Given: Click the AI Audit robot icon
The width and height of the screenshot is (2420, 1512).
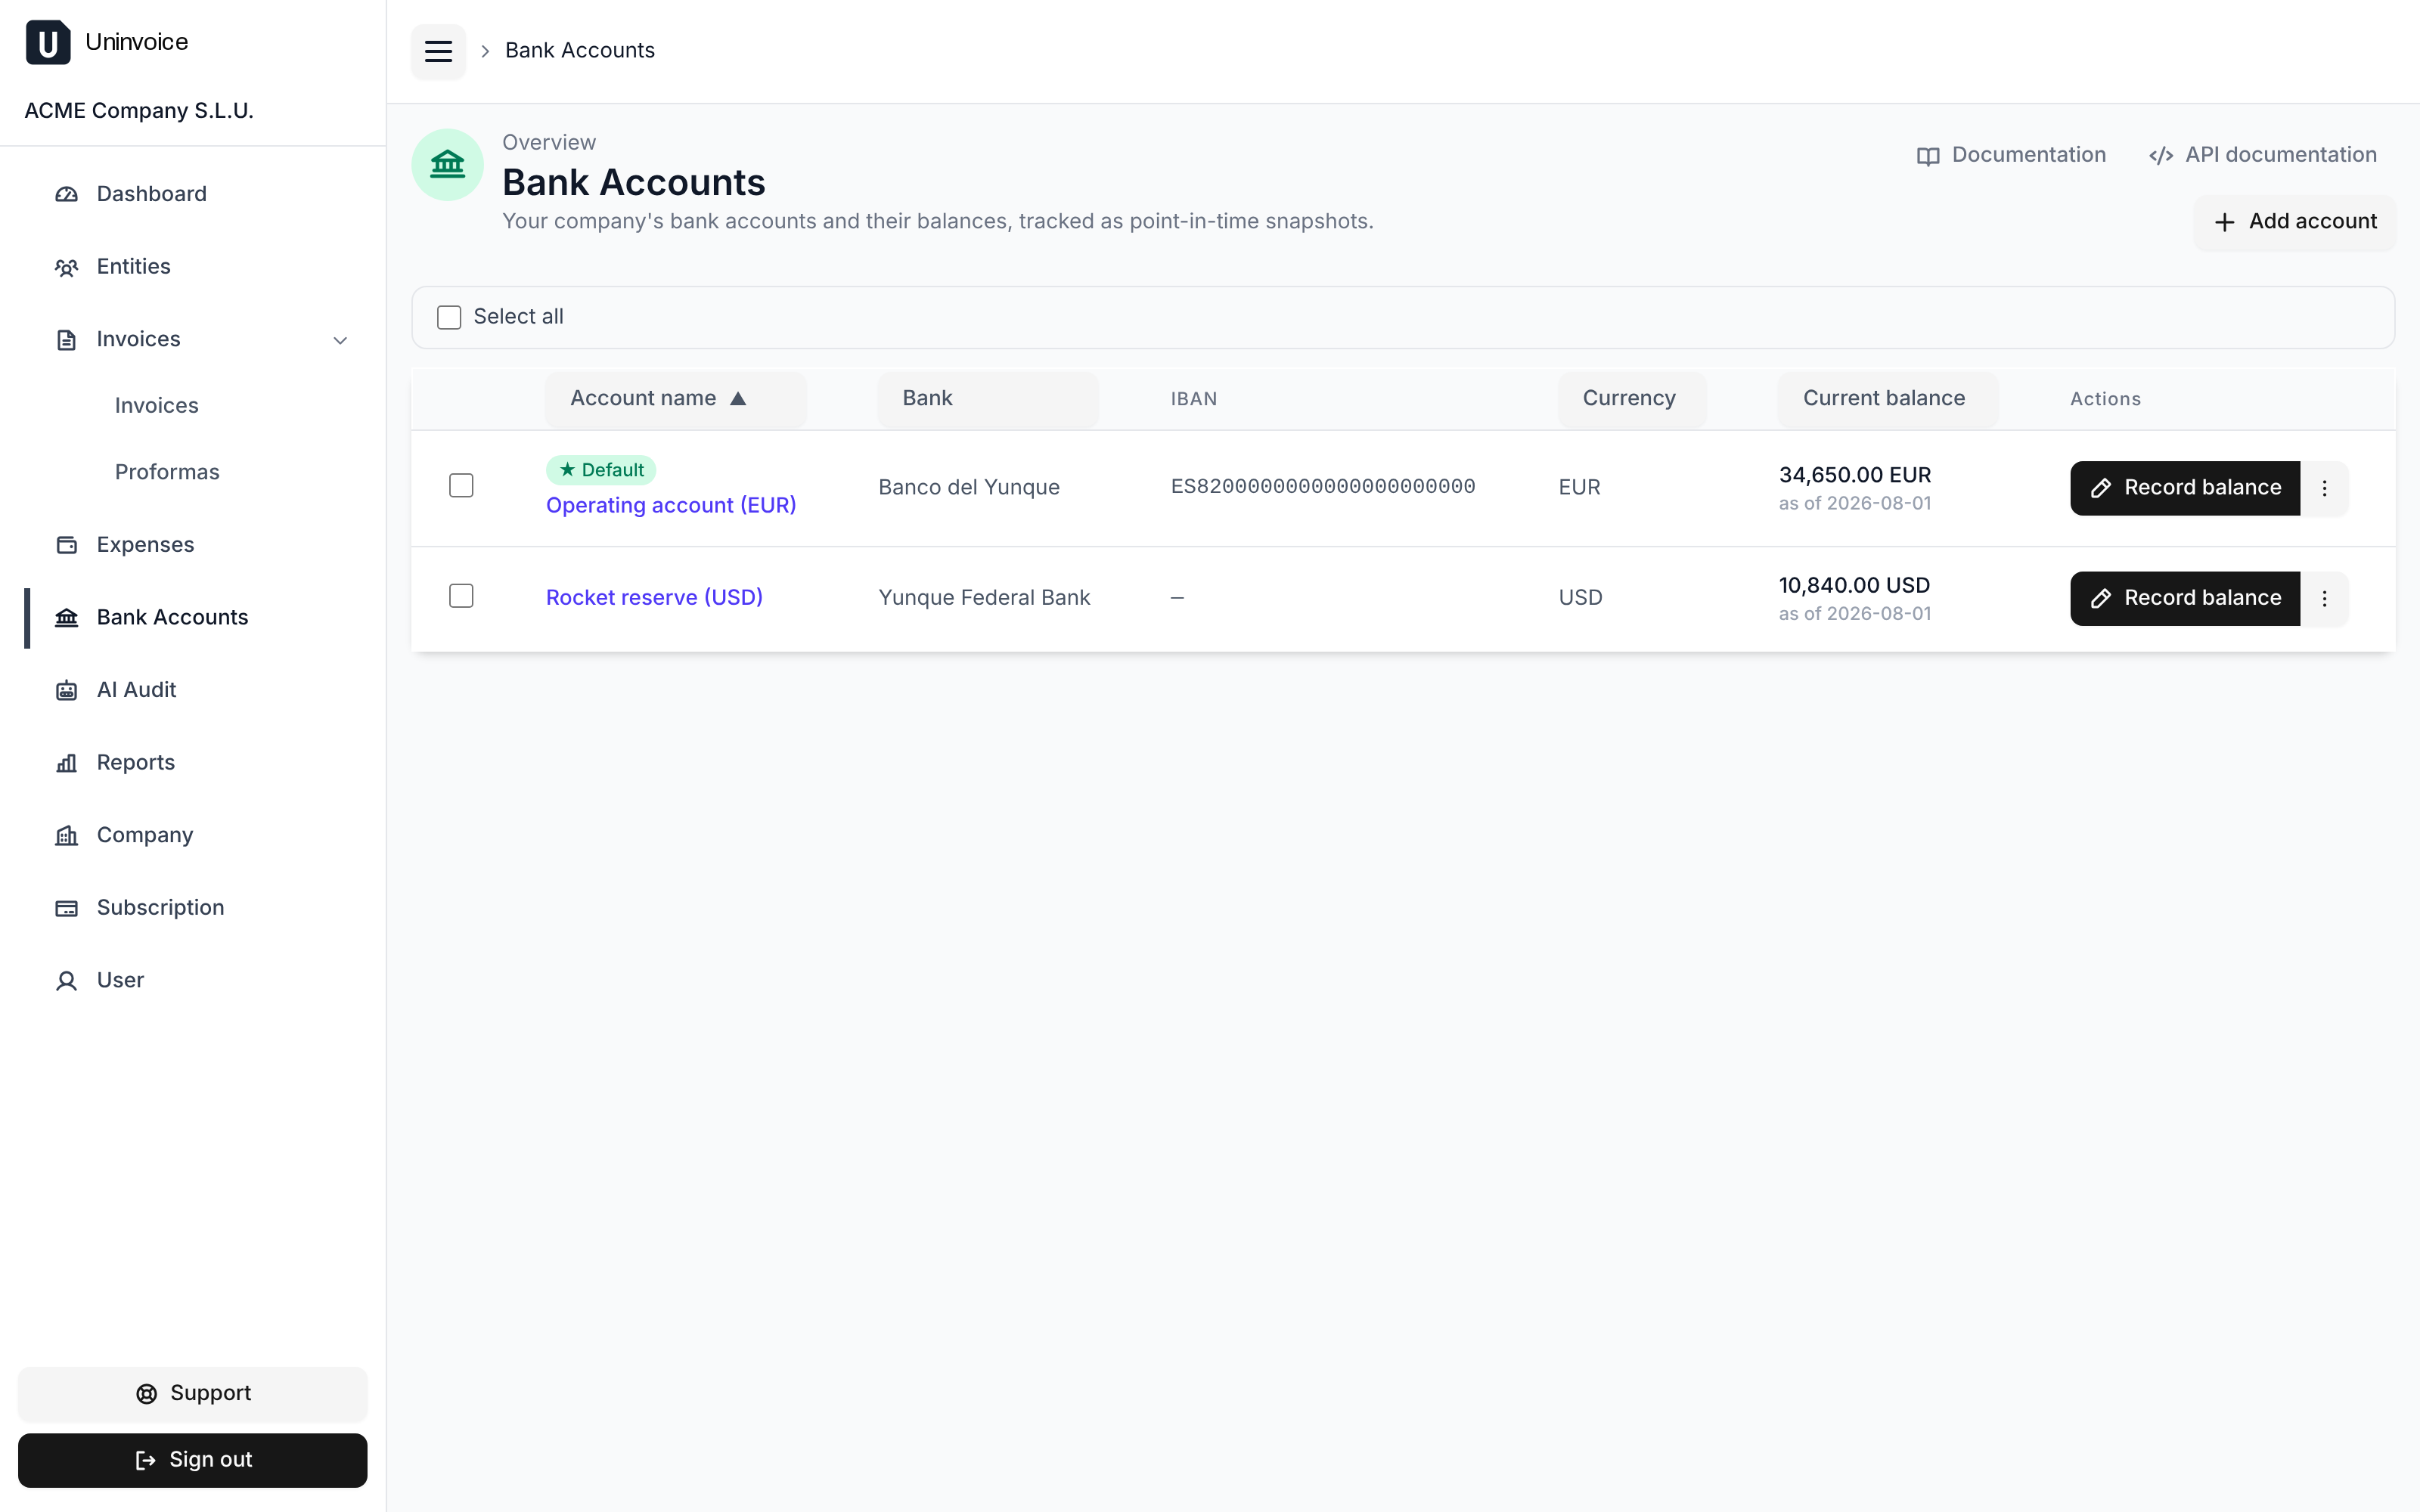Looking at the screenshot, I should click(67, 690).
